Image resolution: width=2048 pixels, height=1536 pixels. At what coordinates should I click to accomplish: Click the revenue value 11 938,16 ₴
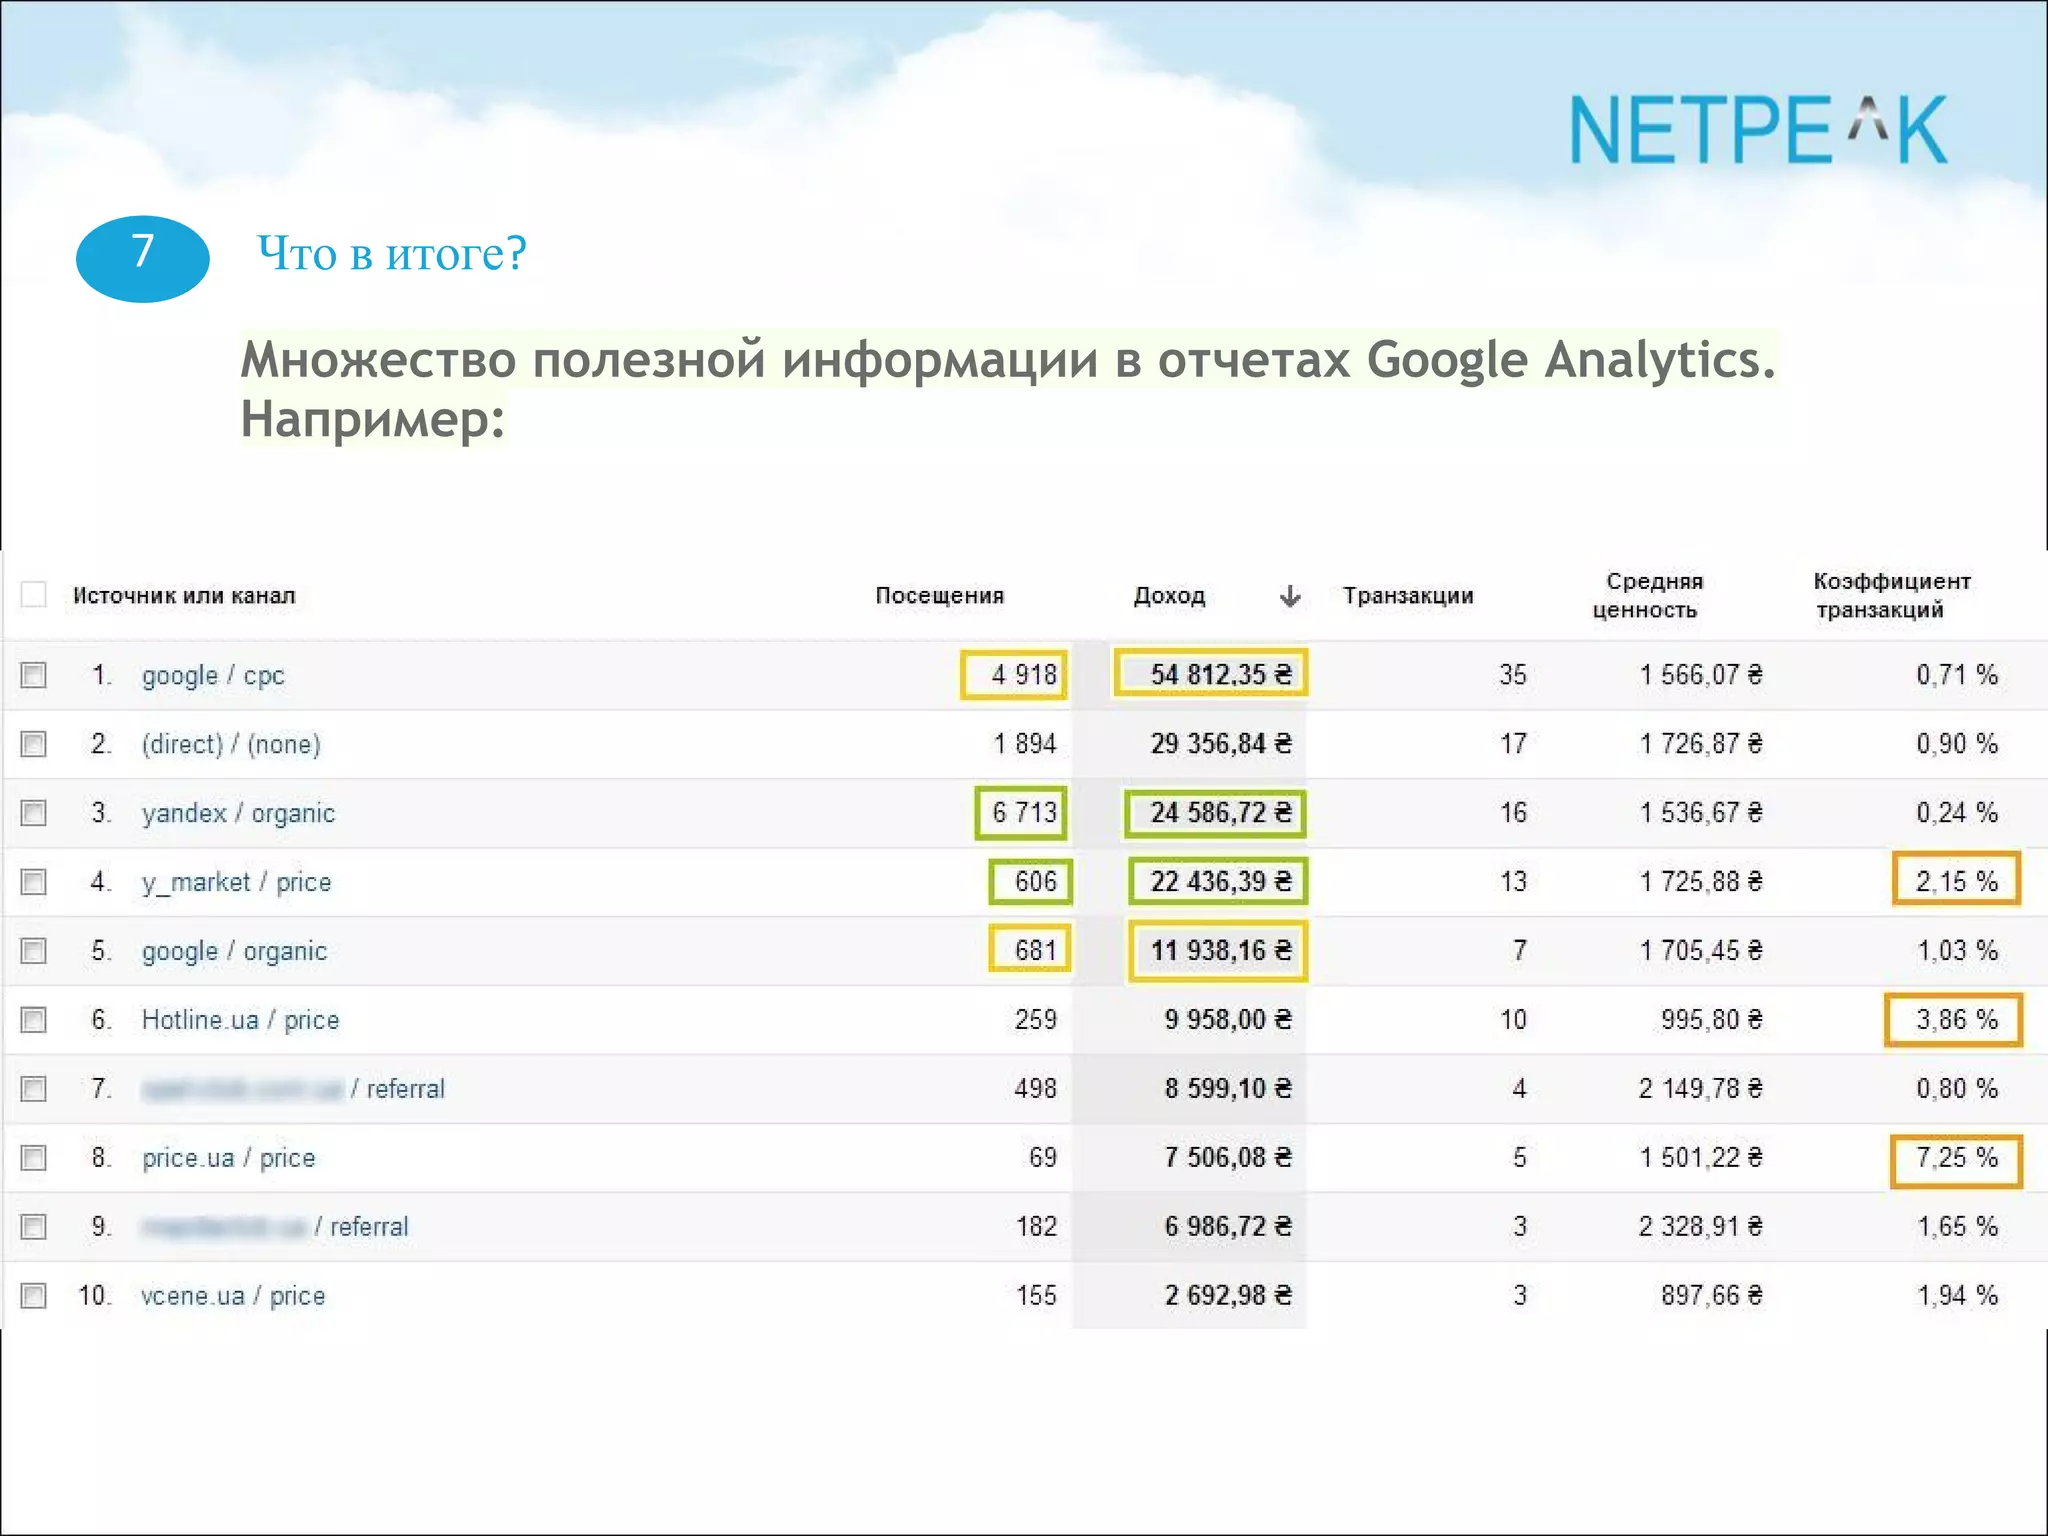point(1221,950)
